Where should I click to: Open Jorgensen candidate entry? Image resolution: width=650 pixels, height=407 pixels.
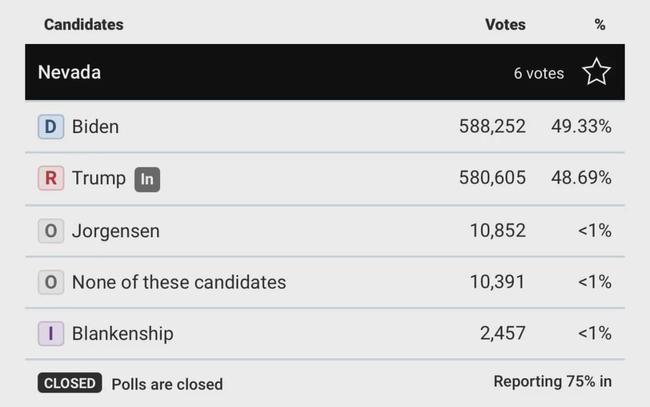[x=115, y=231]
